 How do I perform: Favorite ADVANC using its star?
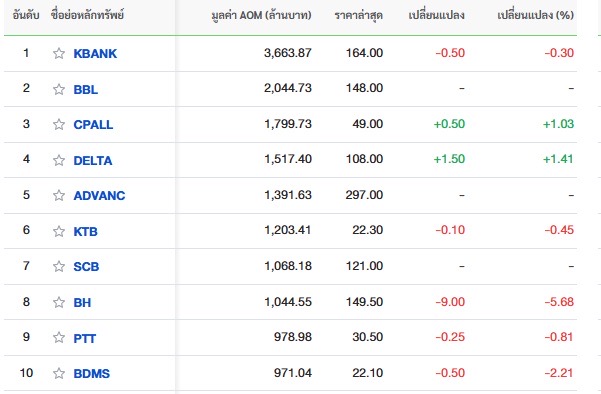point(59,195)
